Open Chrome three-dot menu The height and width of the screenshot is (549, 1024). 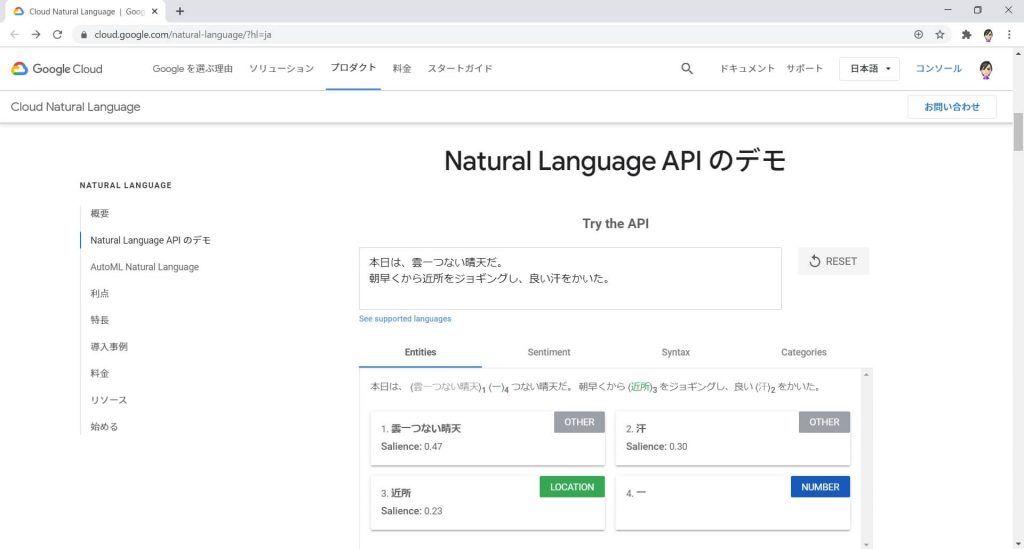1009,35
